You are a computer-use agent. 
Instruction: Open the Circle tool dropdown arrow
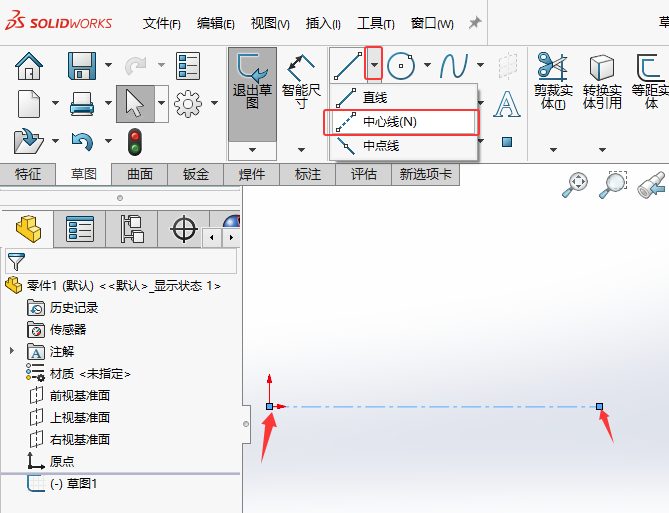pyautogui.click(x=427, y=65)
